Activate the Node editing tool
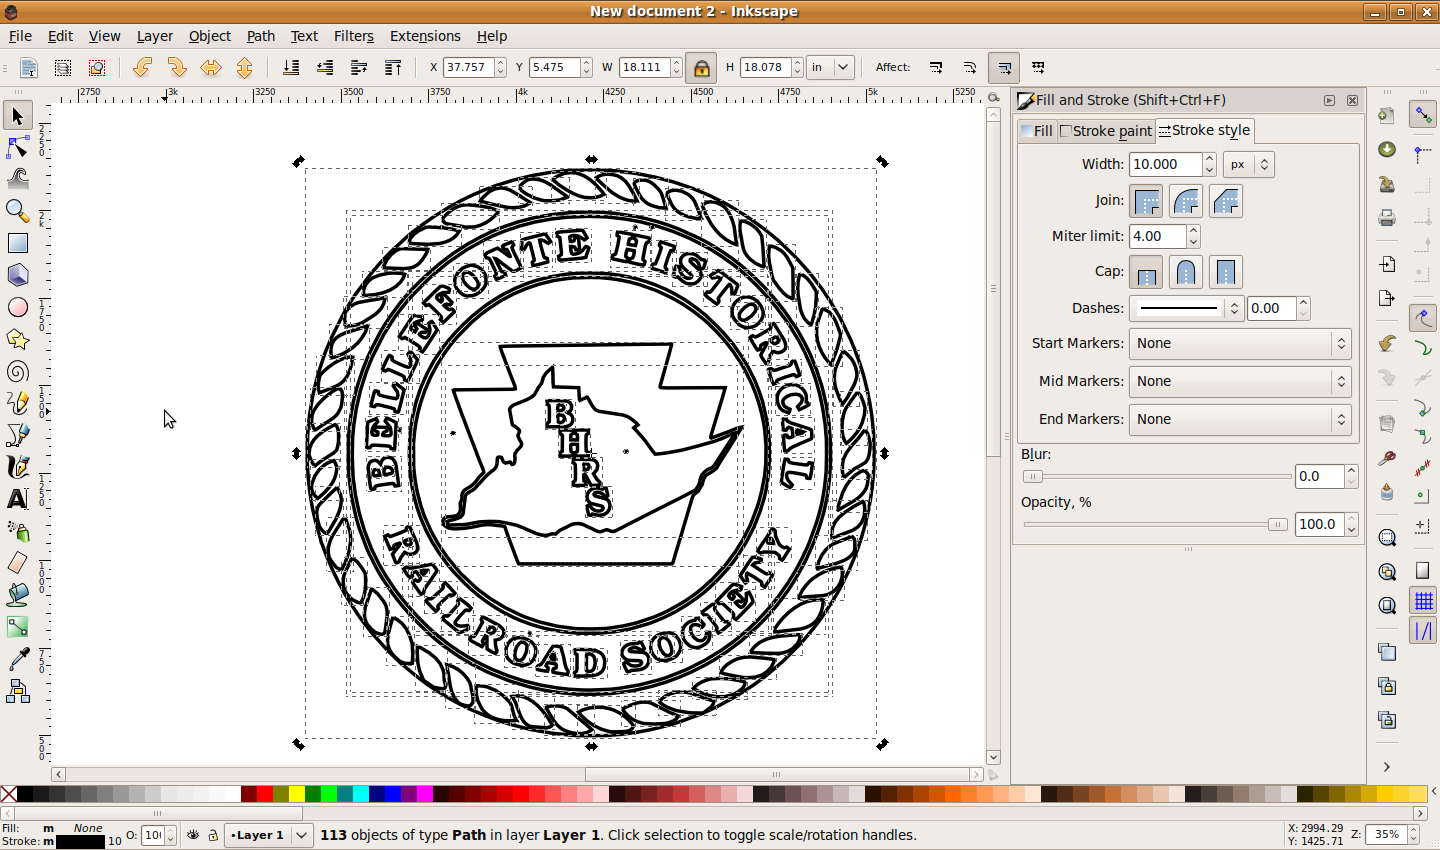The width and height of the screenshot is (1440, 850). (17, 147)
